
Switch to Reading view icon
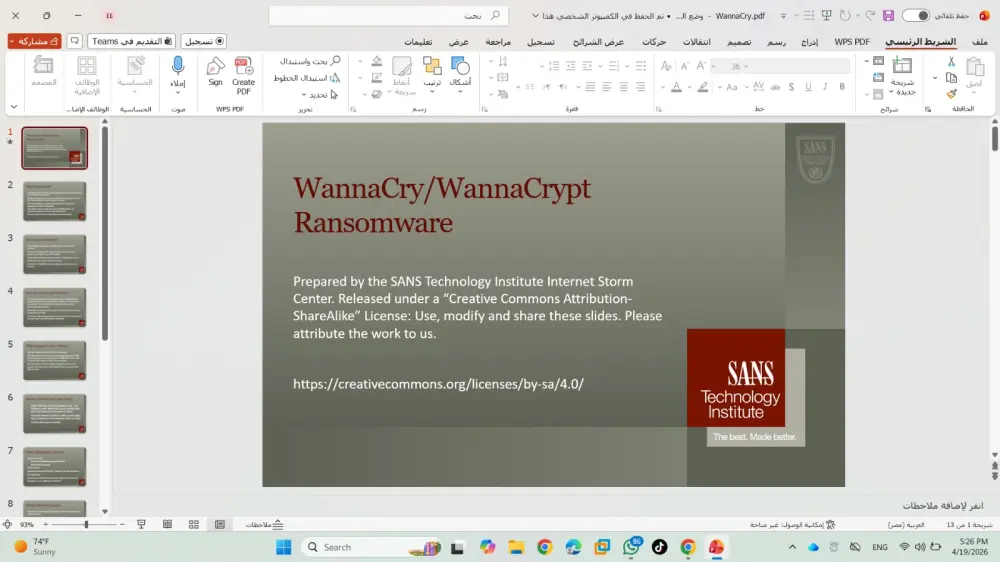(x=167, y=524)
